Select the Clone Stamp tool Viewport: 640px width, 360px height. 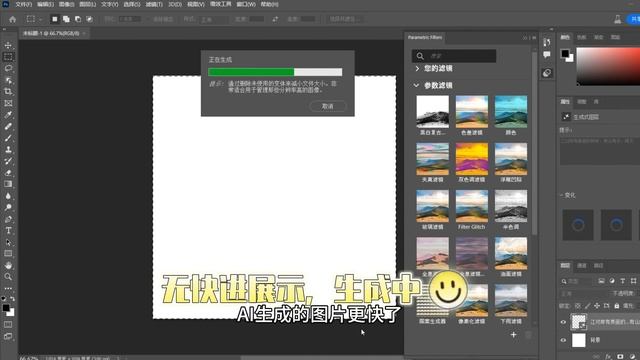8,149
